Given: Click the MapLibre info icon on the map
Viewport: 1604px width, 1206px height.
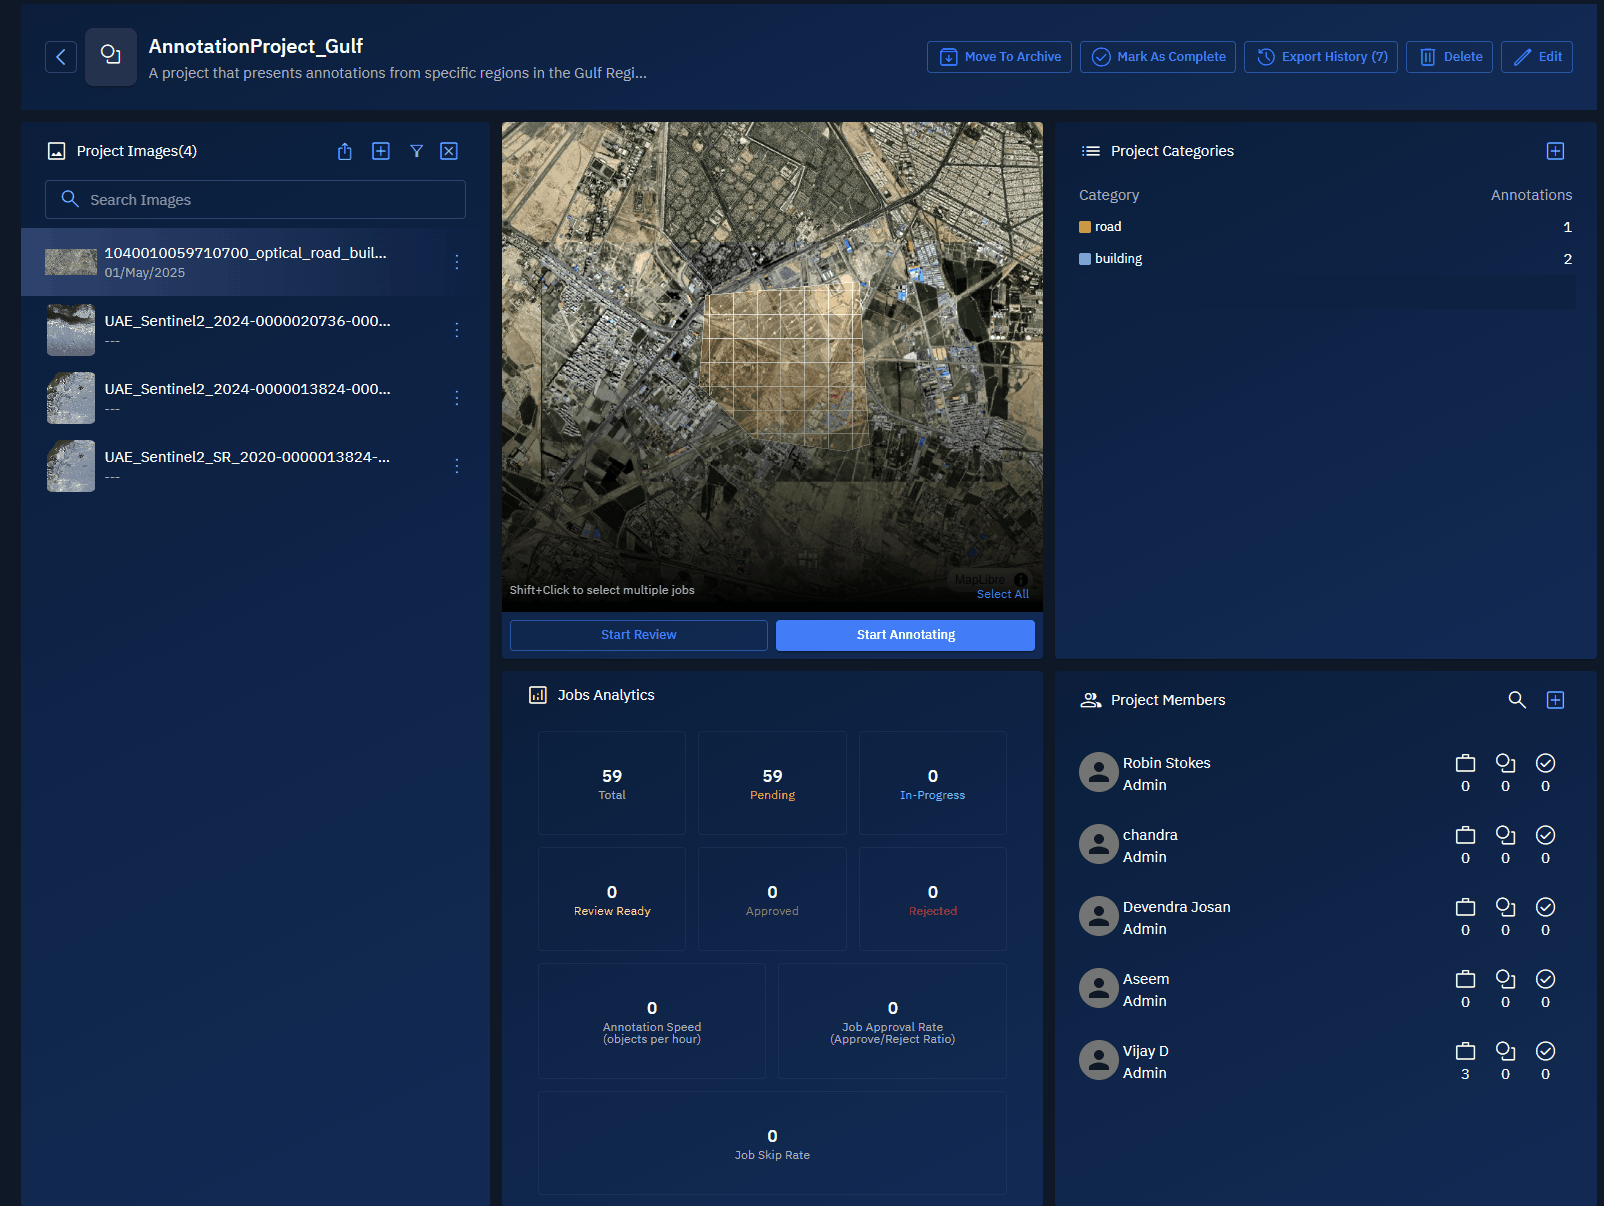Looking at the screenshot, I should click(1021, 580).
